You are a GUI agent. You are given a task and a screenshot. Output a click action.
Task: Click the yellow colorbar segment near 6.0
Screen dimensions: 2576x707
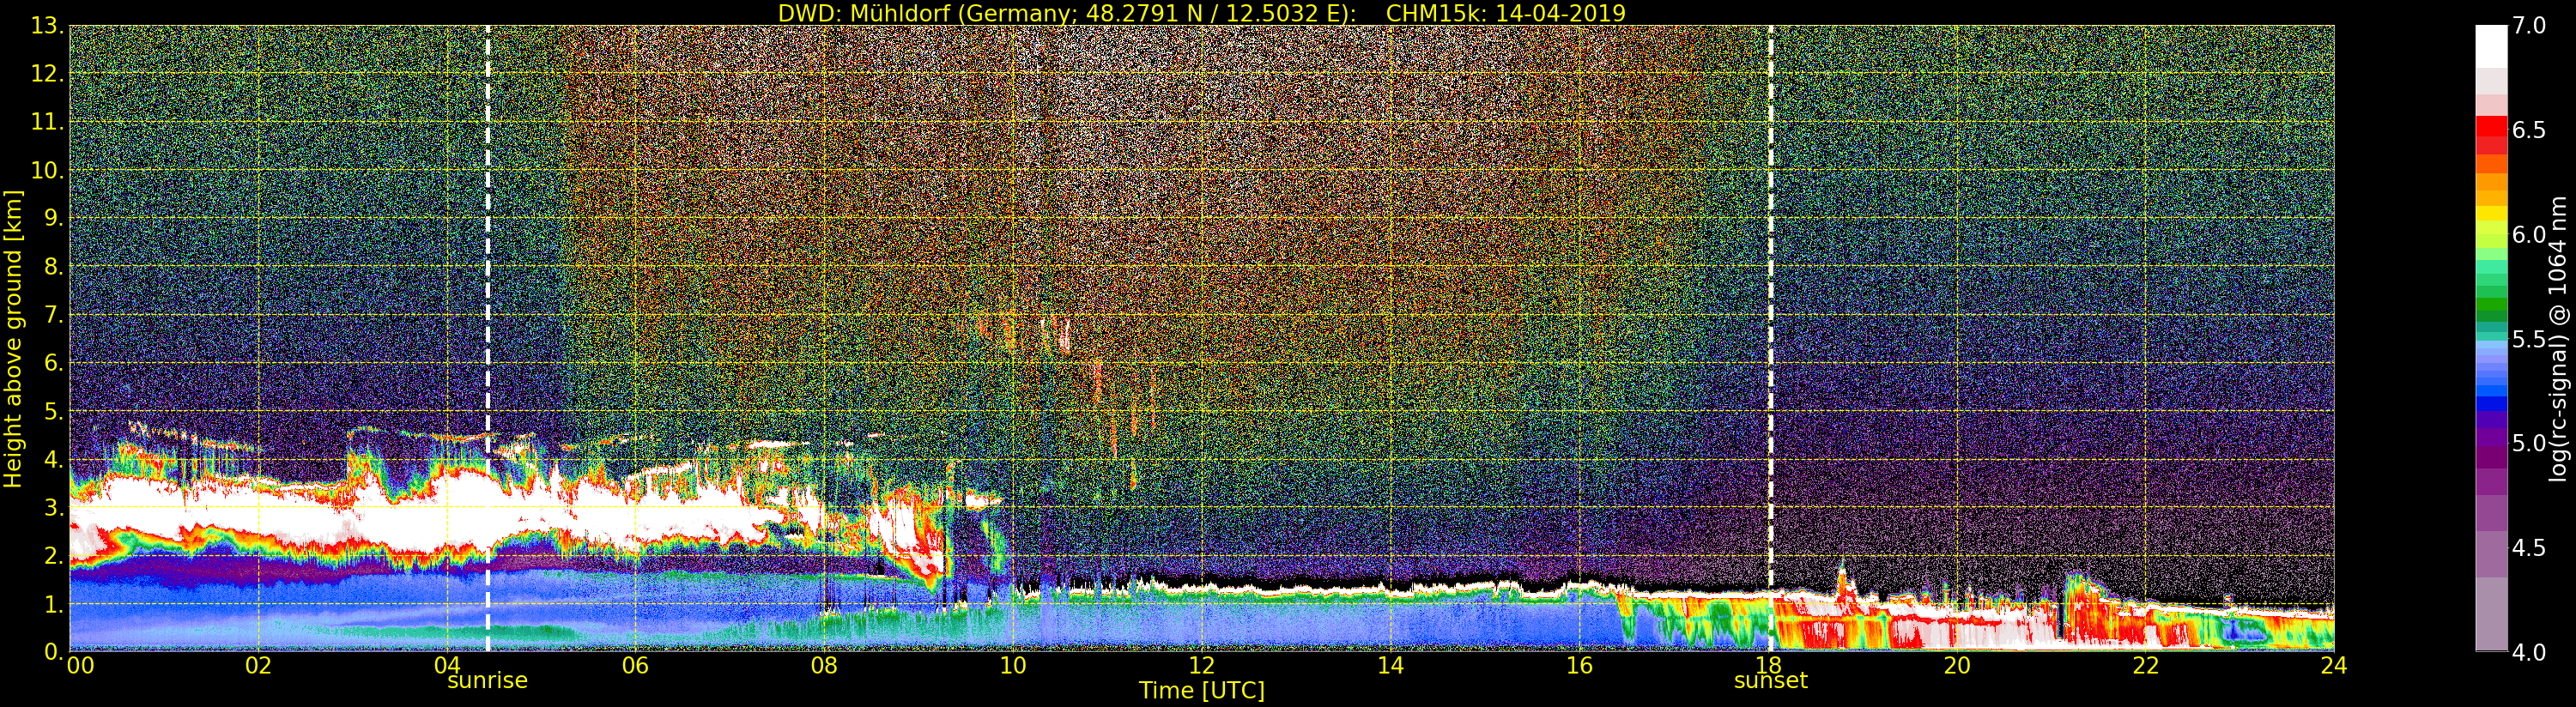(2491, 213)
